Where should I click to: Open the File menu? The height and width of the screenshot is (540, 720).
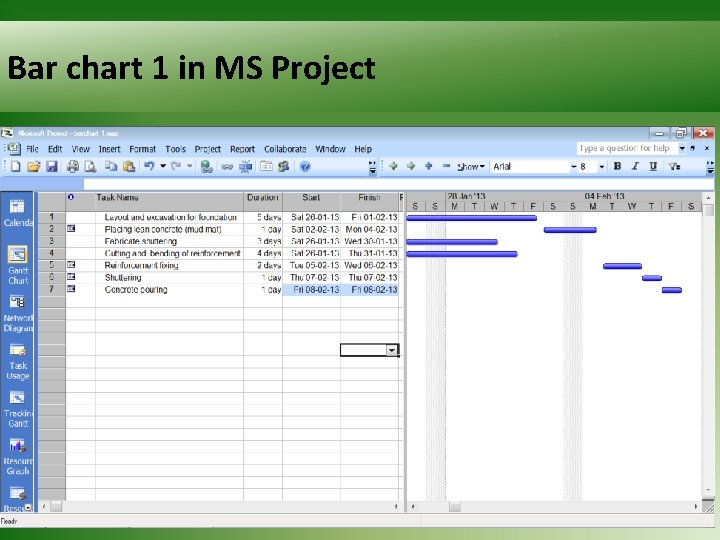(x=32, y=149)
